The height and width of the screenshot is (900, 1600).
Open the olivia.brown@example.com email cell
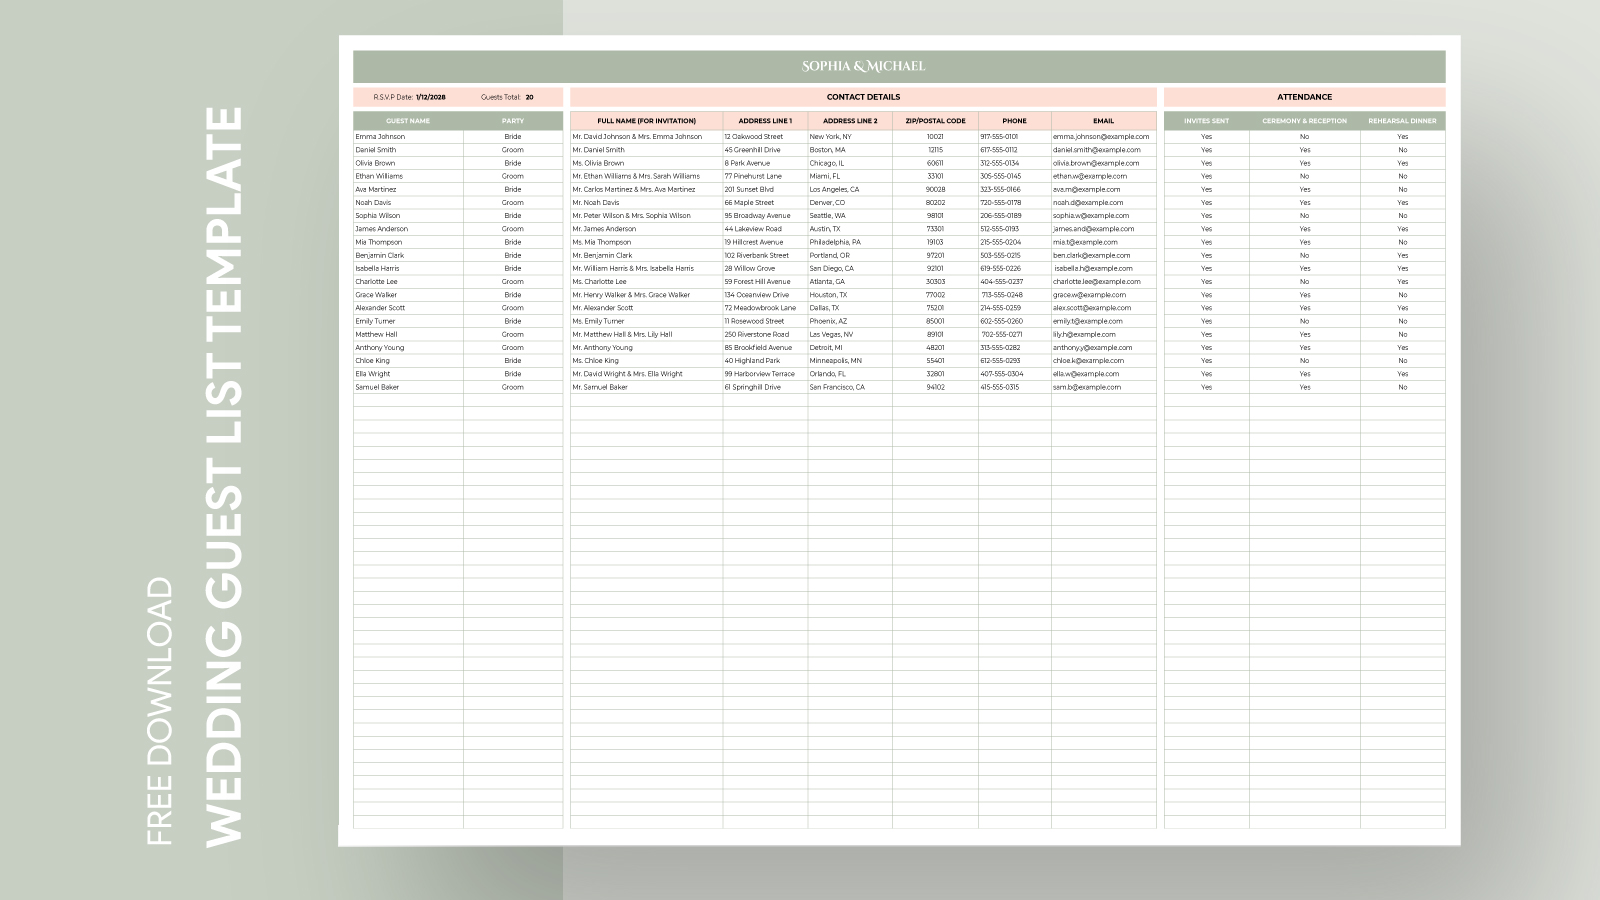[1096, 163]
